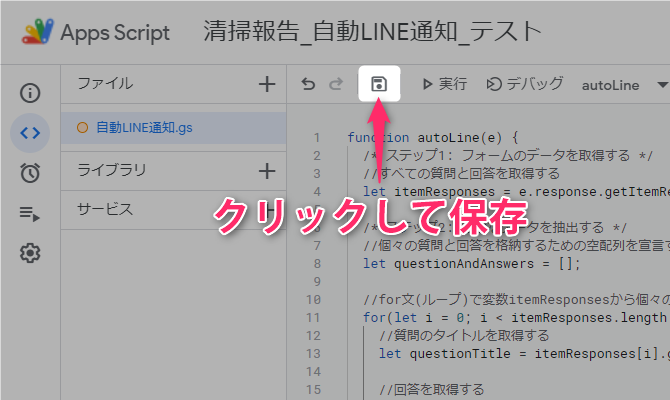Image resolution: width=670 pixels, height=400 pixels.
Task: Click line number 12 in the gutter
Action: [313, 335]
